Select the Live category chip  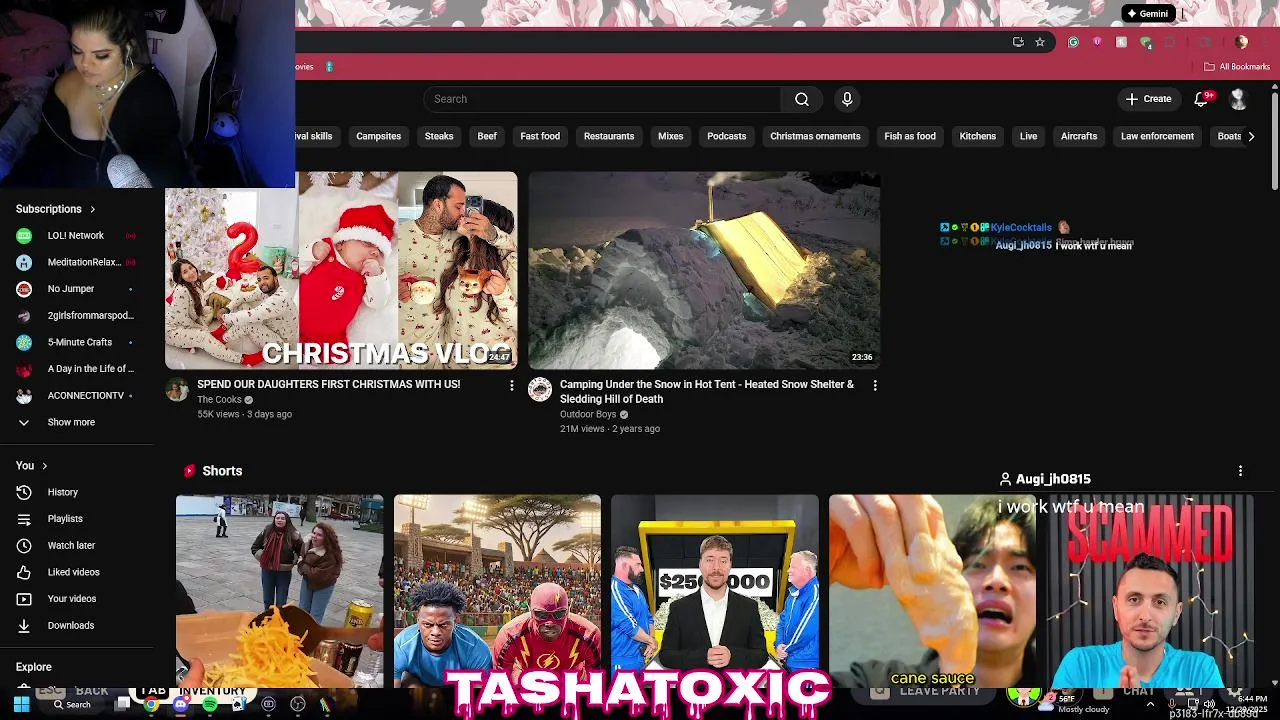pyautogui.click(x=1028, y=136)
